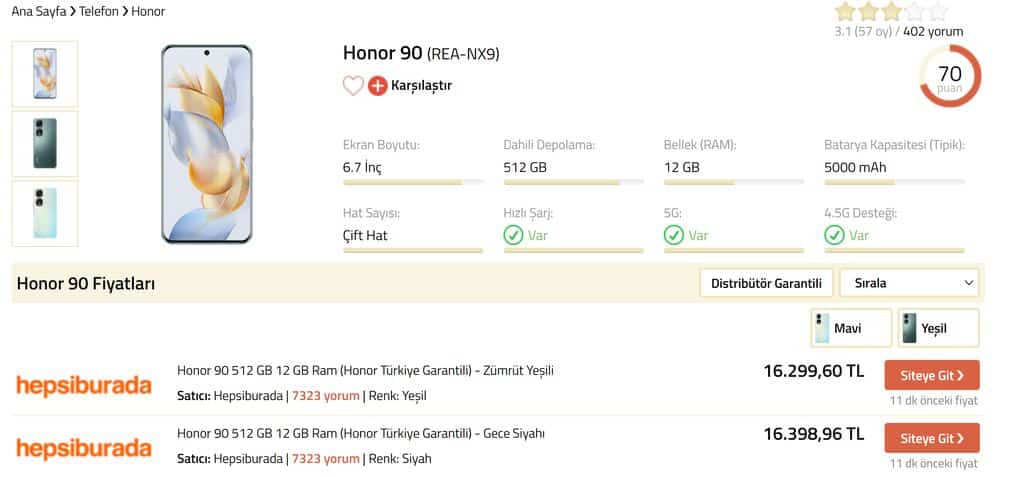Click the red plus Karşılaştır icon
Image resolution: width=1024 pixels, height=477 pixels.
377,86
